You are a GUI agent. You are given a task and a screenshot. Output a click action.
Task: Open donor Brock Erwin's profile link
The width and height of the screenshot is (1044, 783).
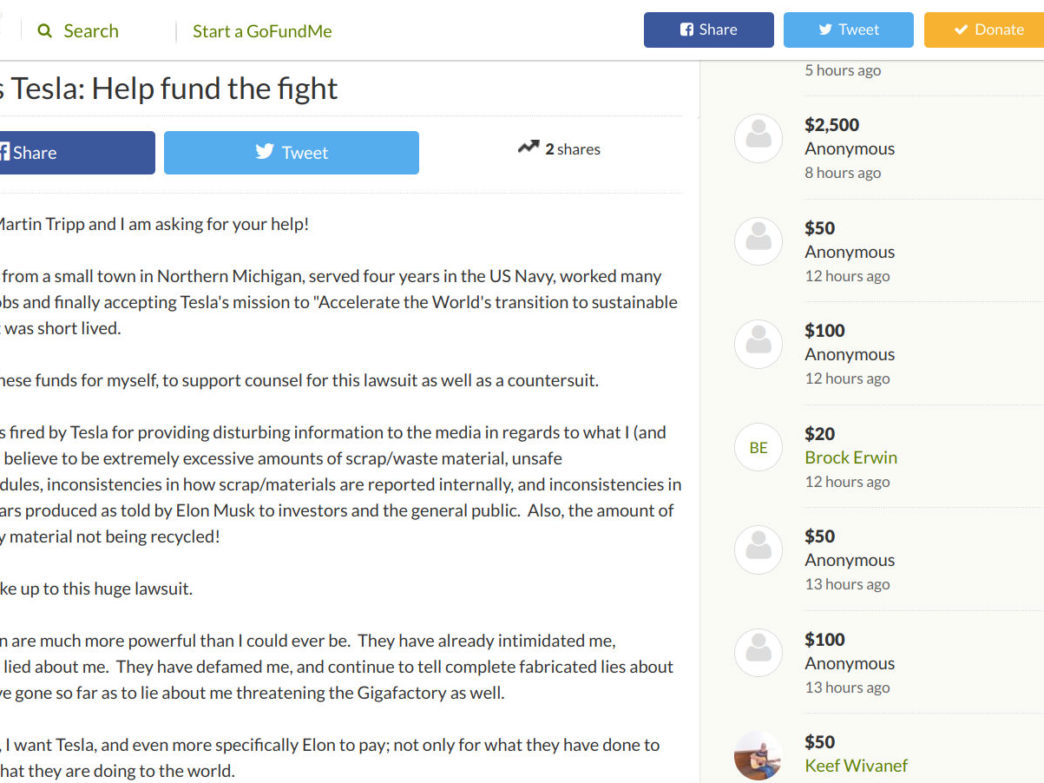(x=850, y=457)
